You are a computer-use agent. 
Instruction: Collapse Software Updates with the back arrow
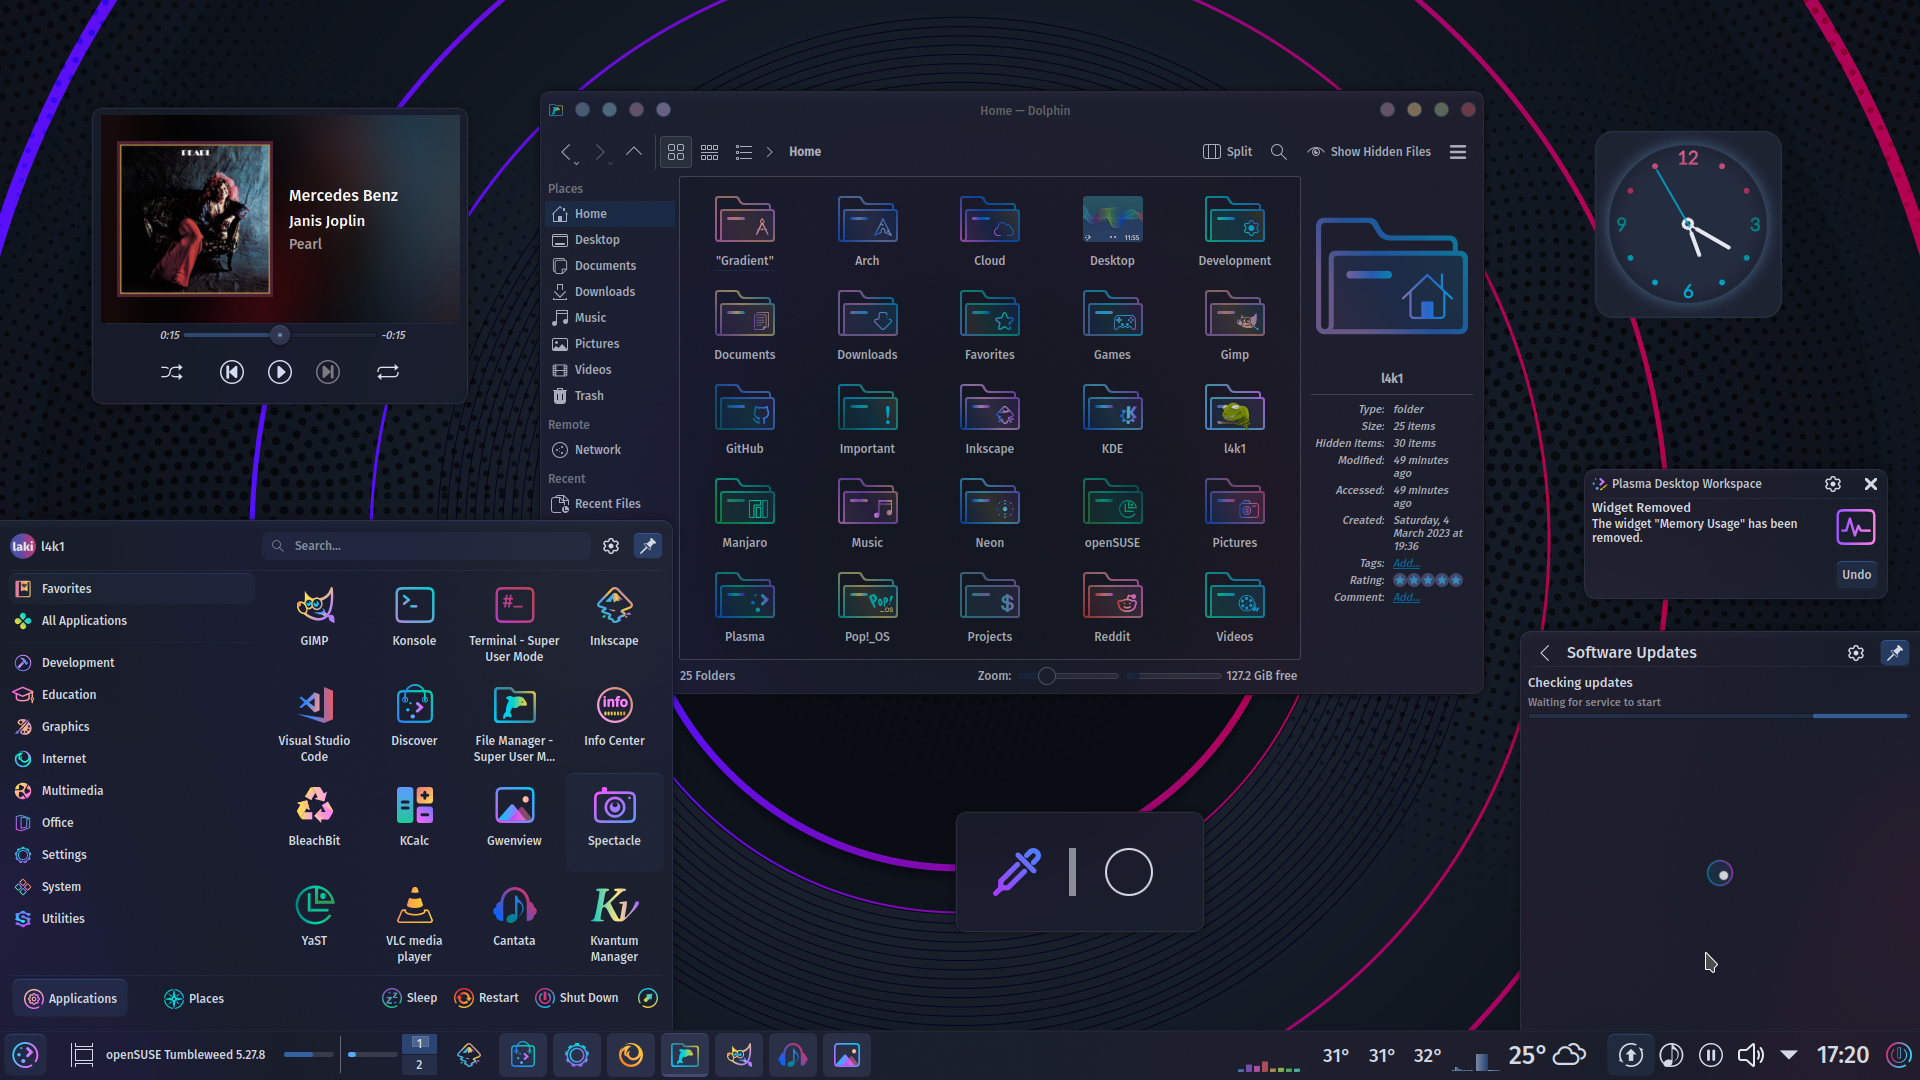tap(1544, 652)
